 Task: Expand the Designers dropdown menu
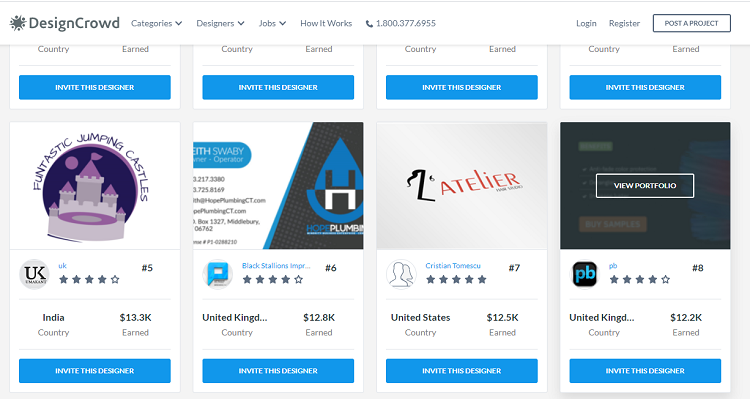pos(220,23)
